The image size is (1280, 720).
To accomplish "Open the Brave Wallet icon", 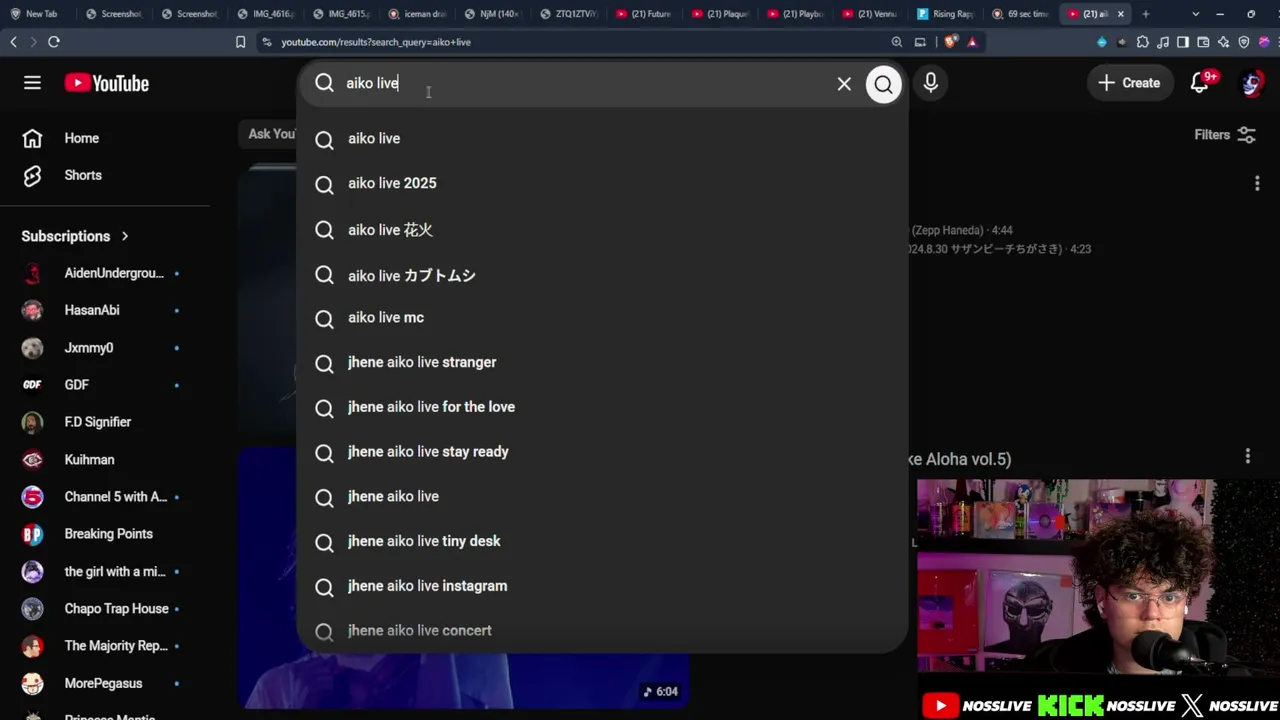I will point(1203,42).
